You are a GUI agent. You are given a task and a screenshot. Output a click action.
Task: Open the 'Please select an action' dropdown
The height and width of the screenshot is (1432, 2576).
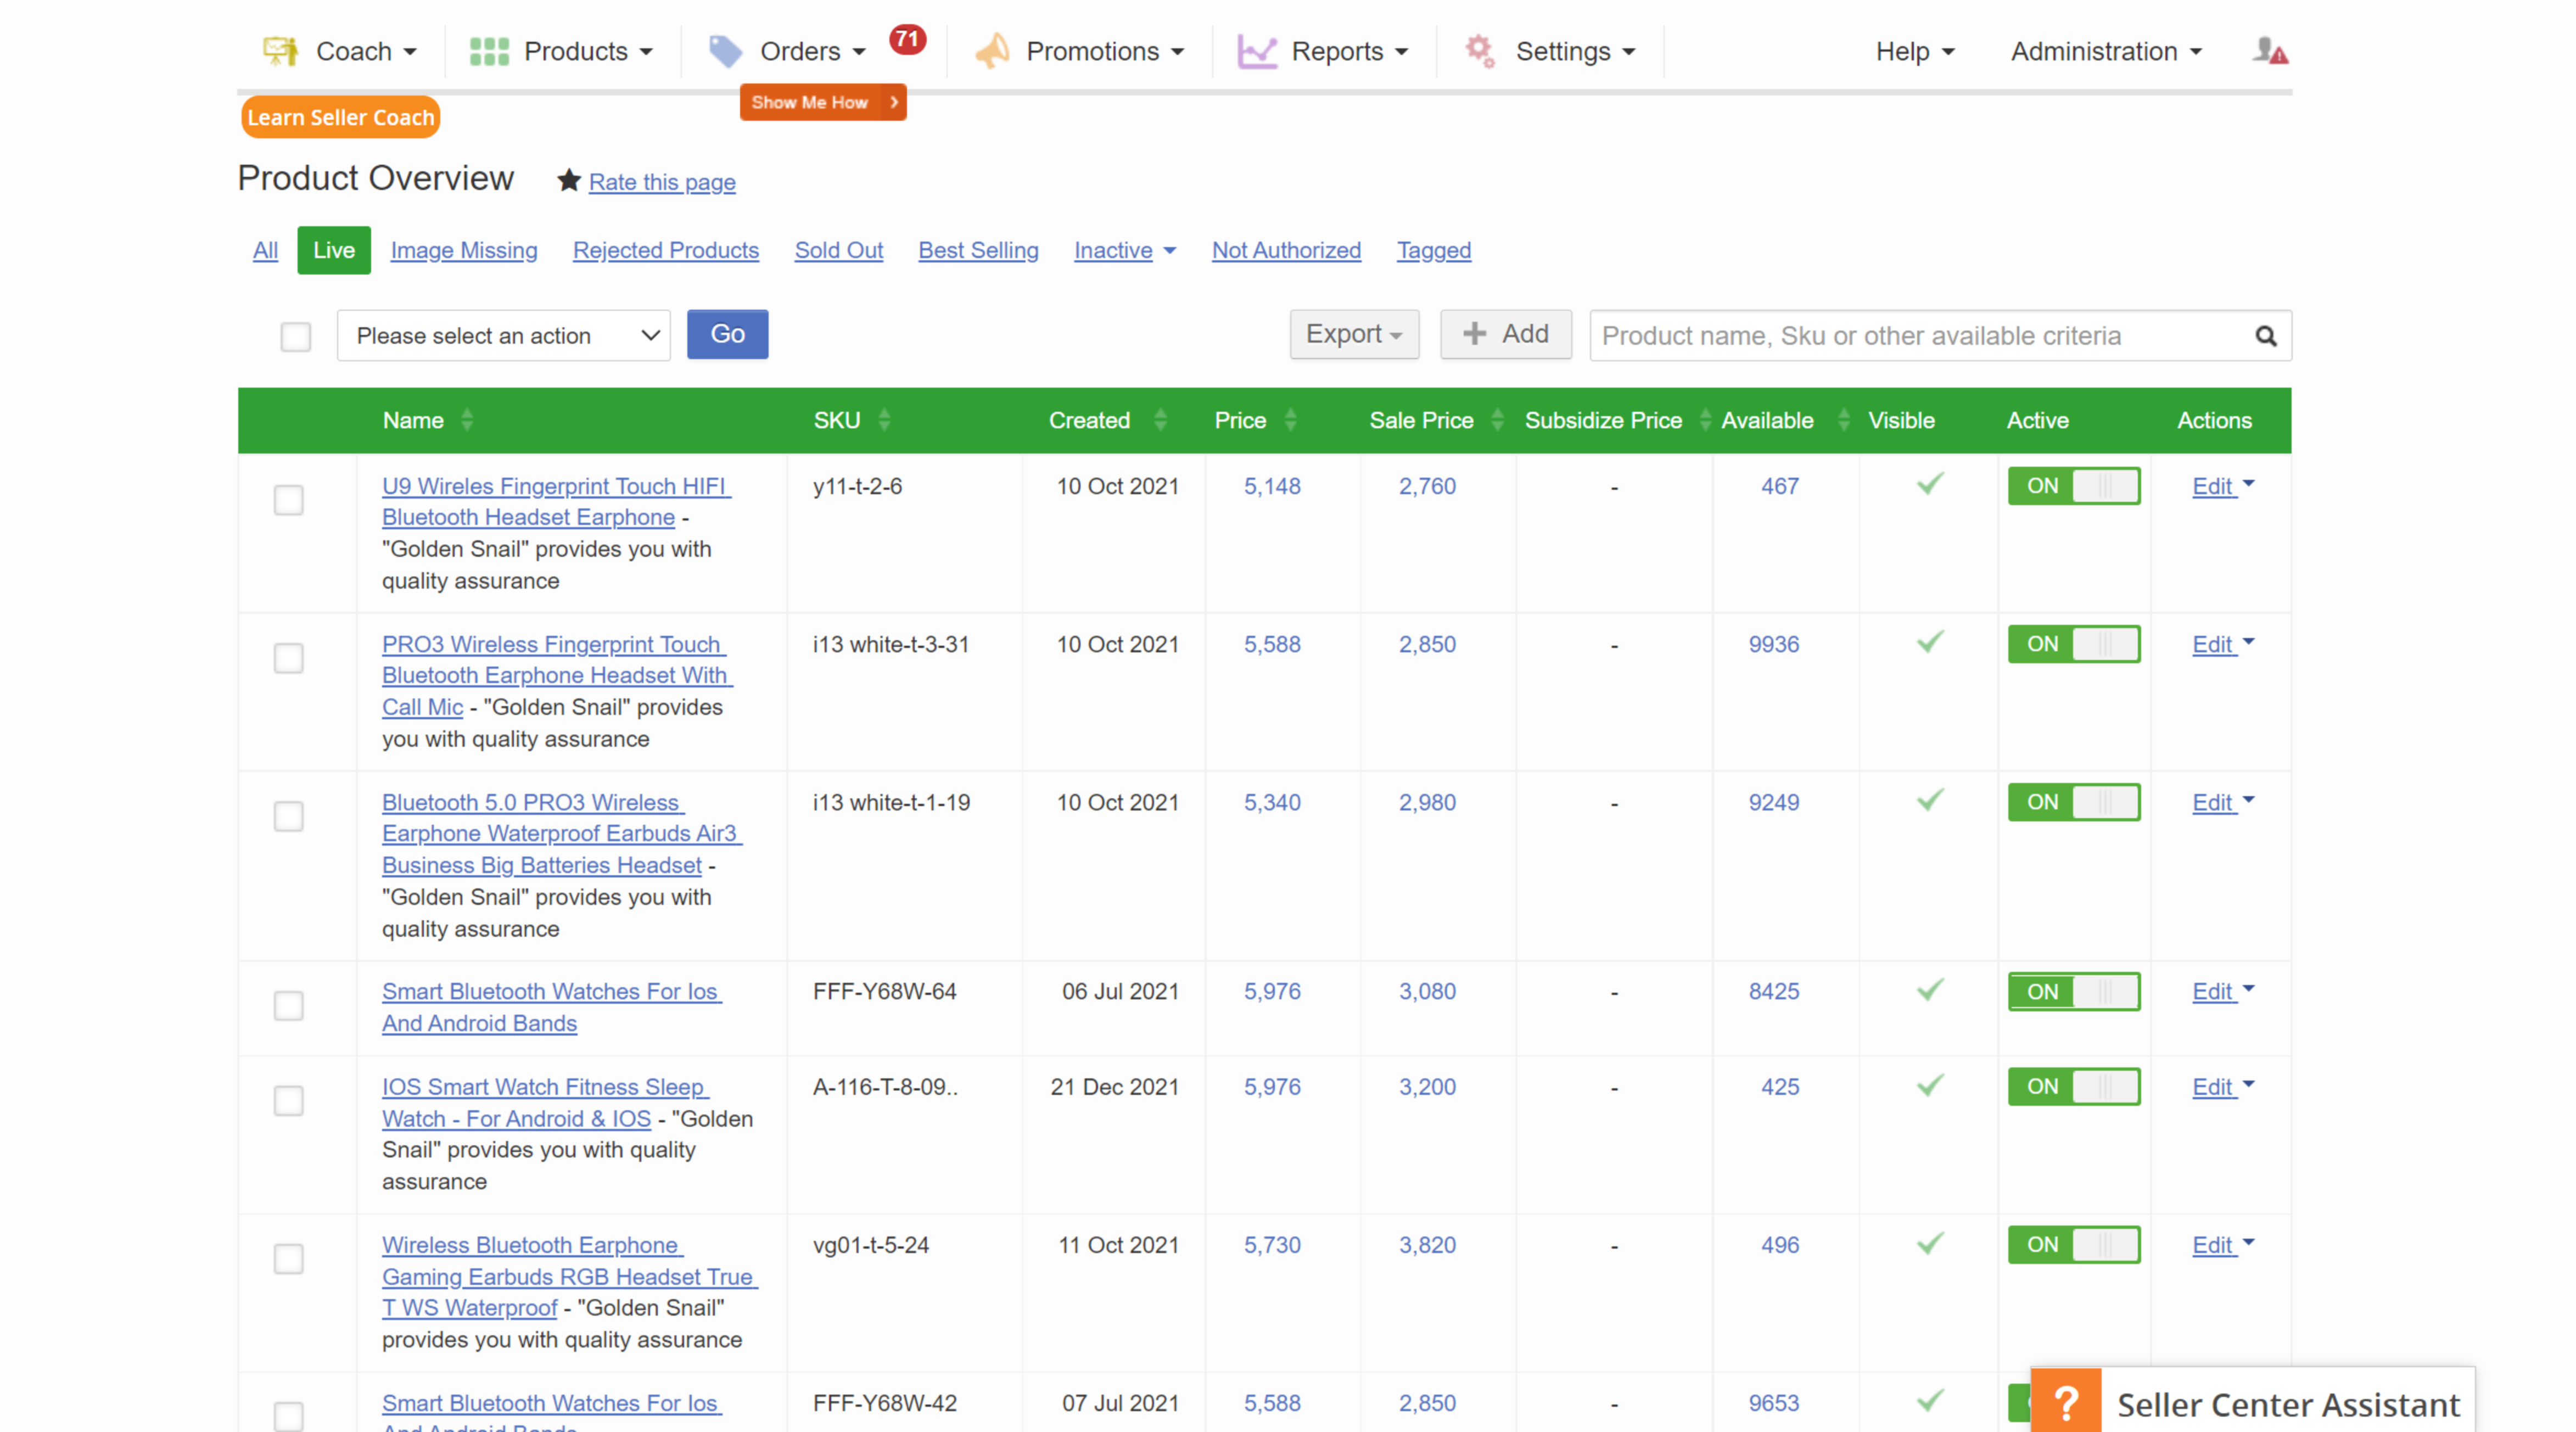[x=503, y=336]
